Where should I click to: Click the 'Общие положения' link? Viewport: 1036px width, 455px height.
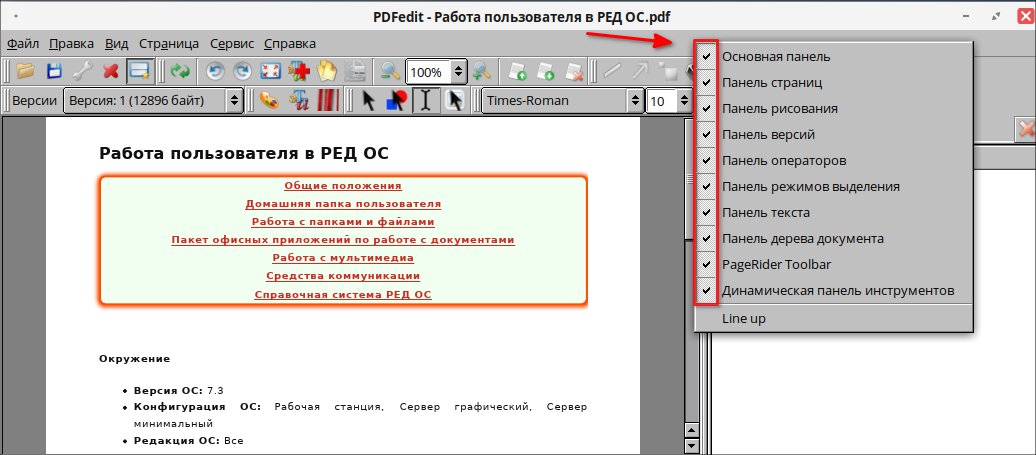(343, 186)
